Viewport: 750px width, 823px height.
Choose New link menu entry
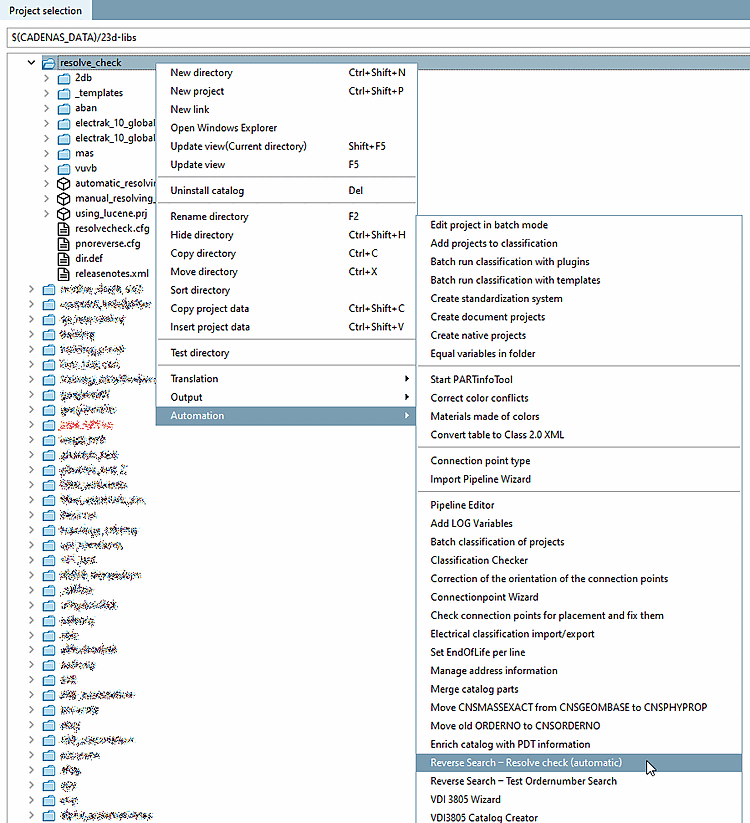click(x=286, y=110)
